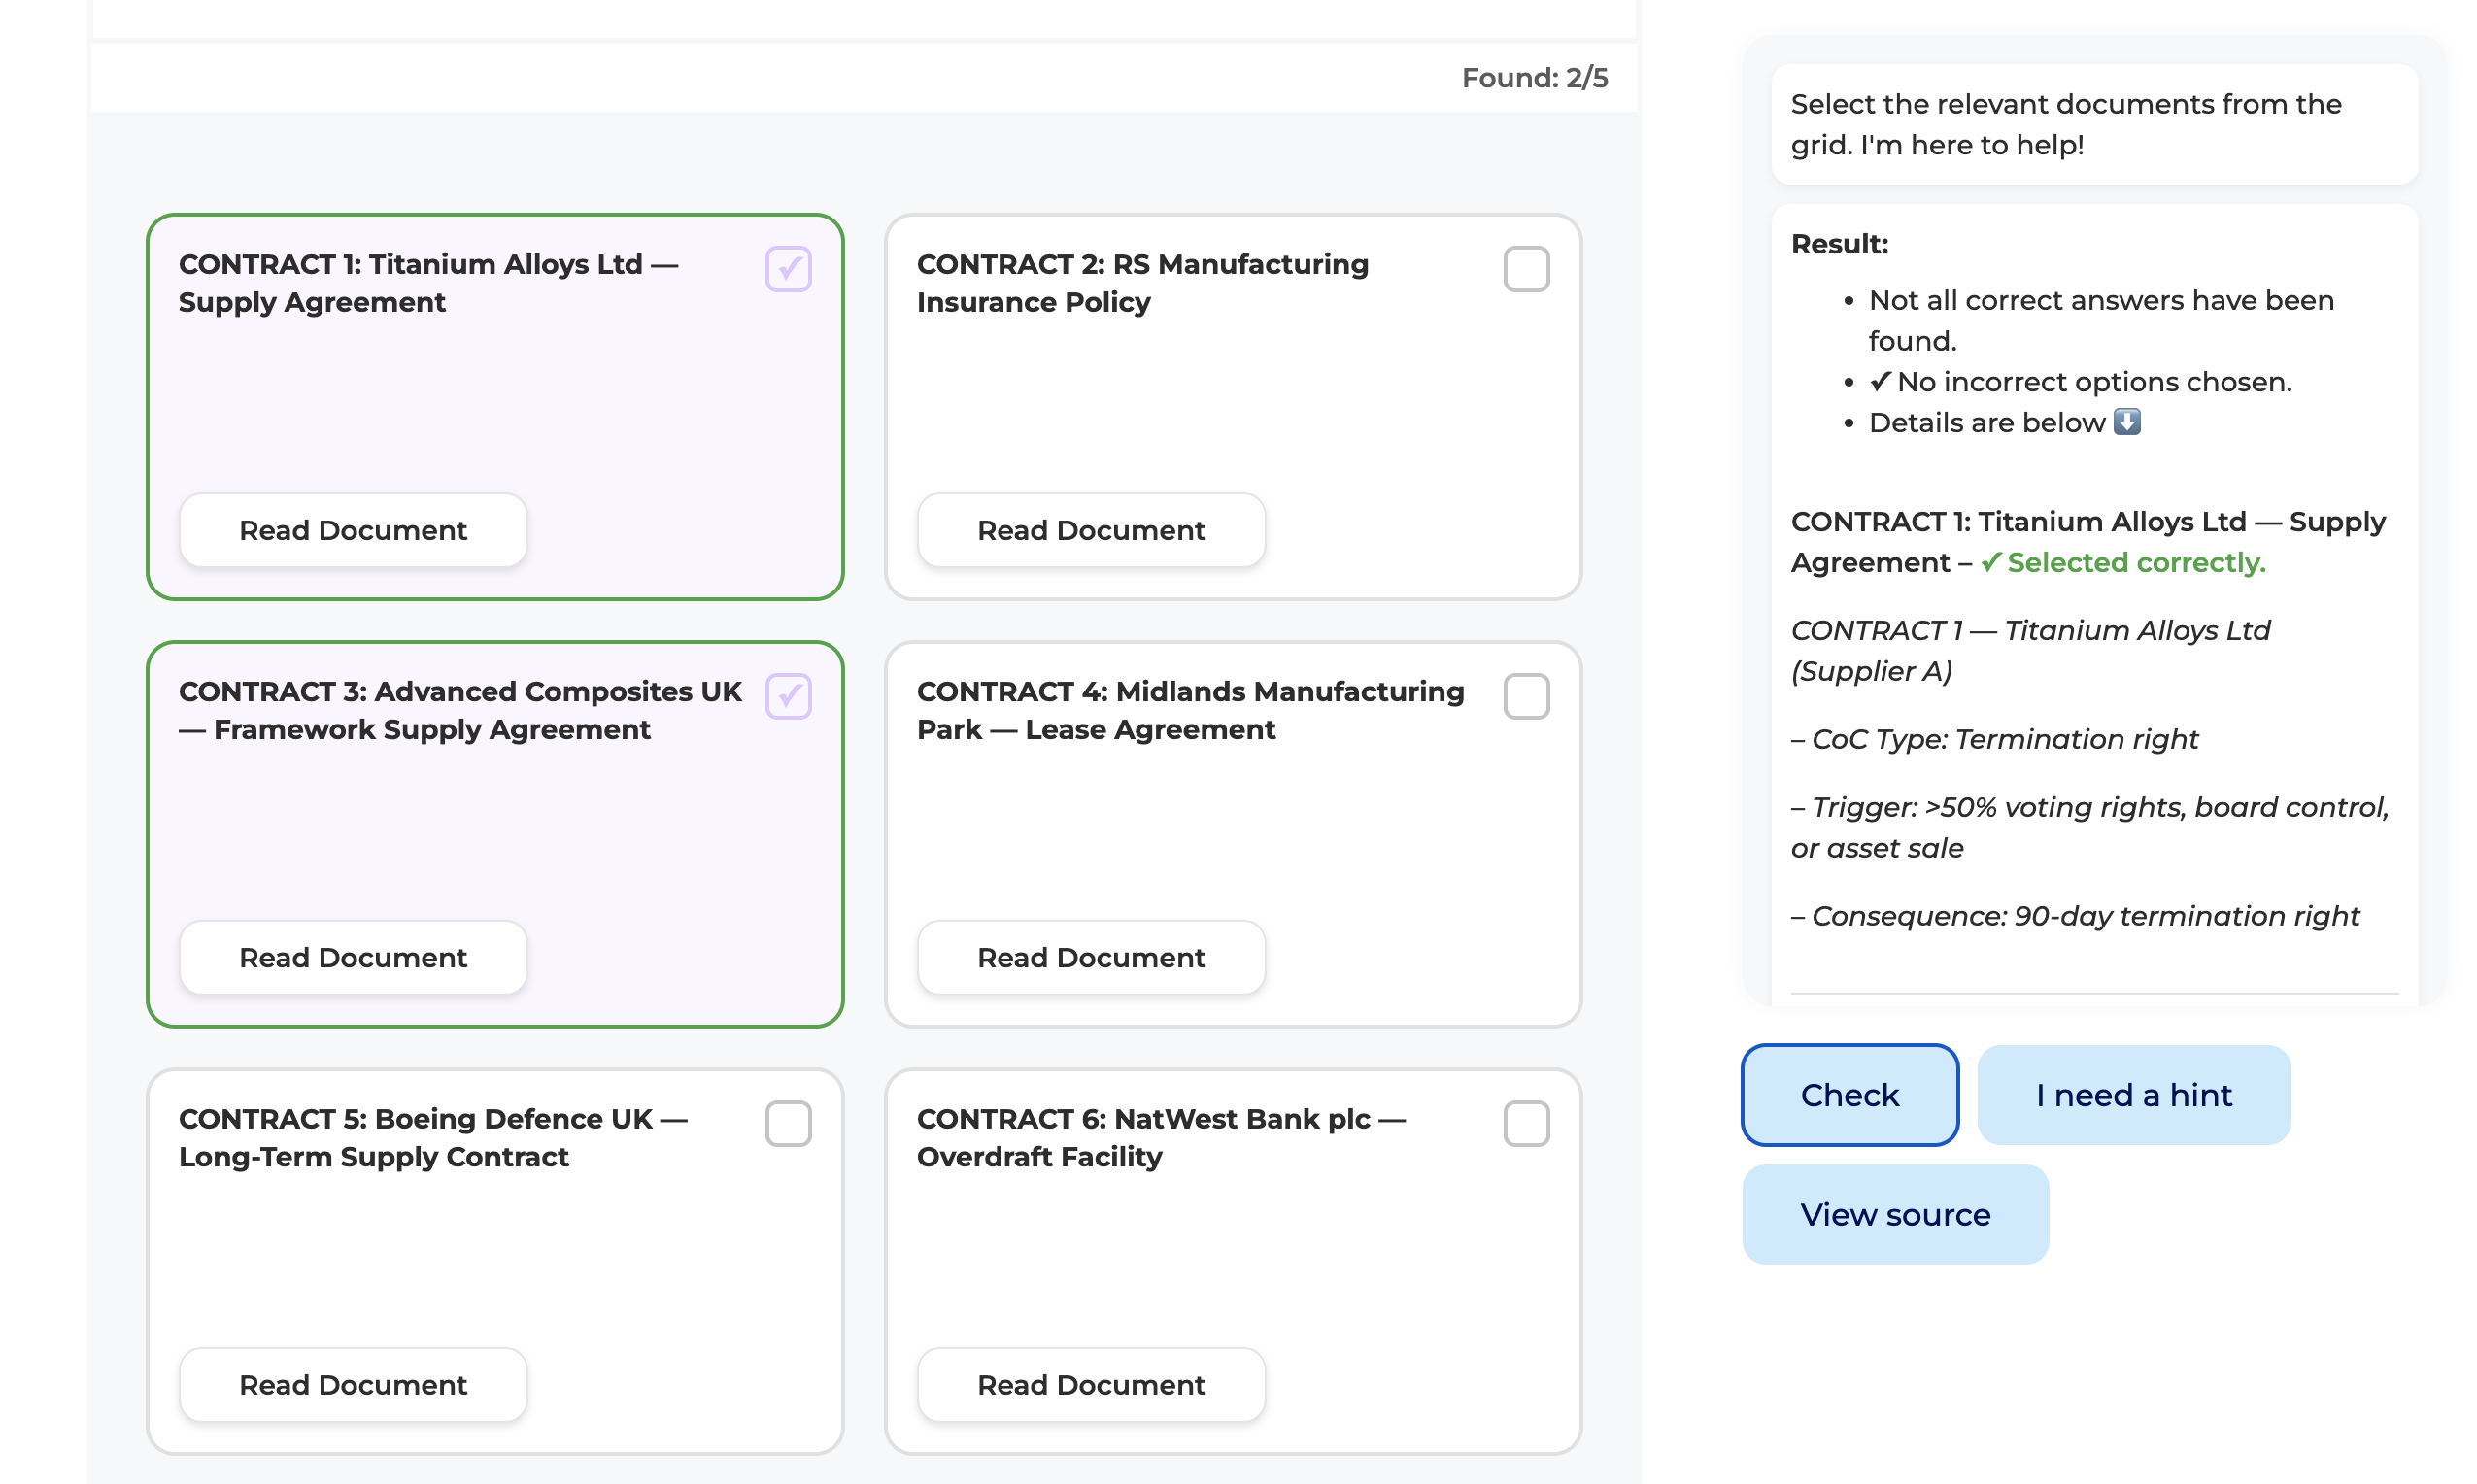Viewport: 2477px width, 1484px height.
Task: Open Read Document for Contract 4
Action: click(x=1091, y=957)
